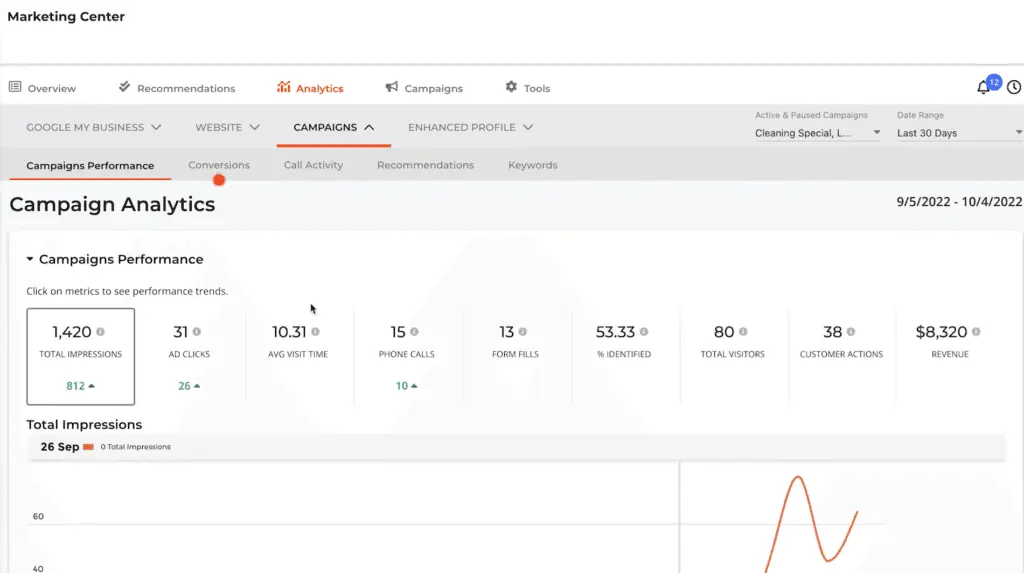The width and height of the screenshot is (1024, 573).
Task: Click the 9/5/2022 - 10/4/2022 date text
Action: tap(959, 202)
